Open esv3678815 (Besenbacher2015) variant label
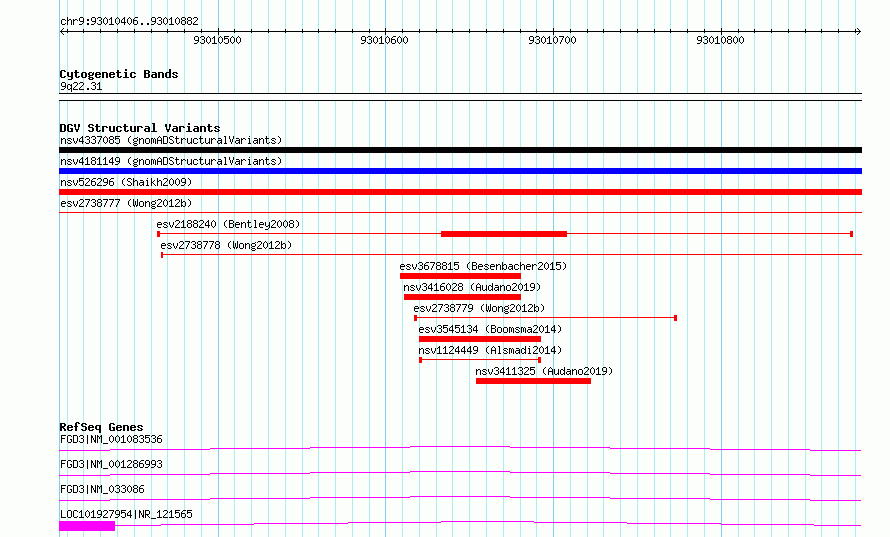 (483, 266)
